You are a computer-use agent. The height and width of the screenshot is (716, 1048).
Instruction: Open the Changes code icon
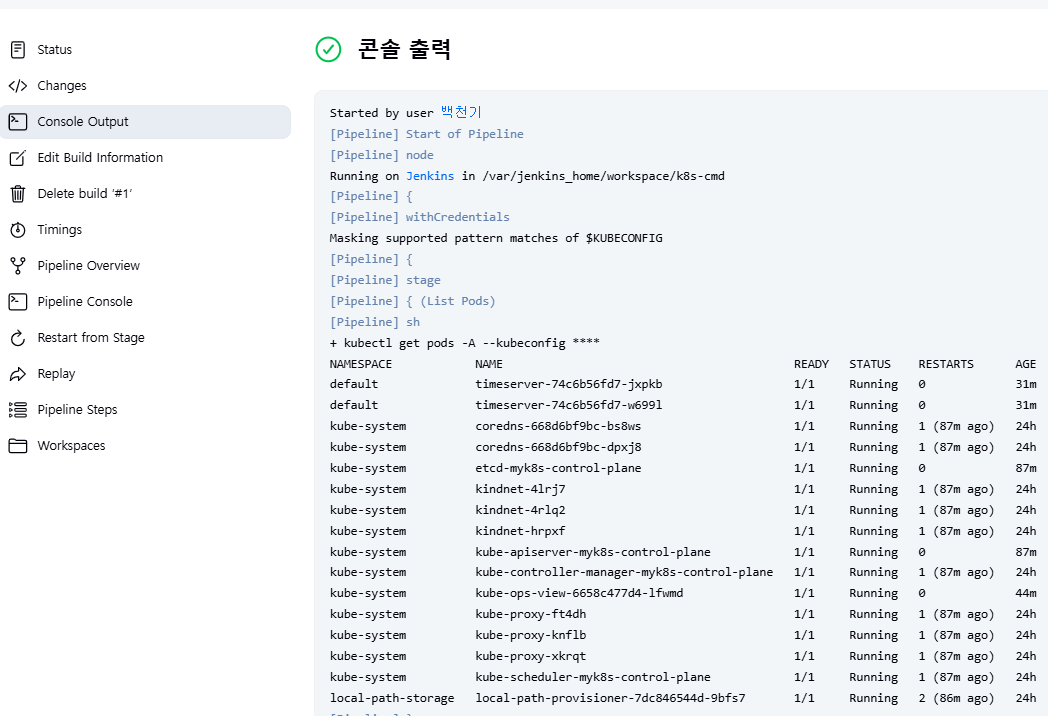[18, 86]
